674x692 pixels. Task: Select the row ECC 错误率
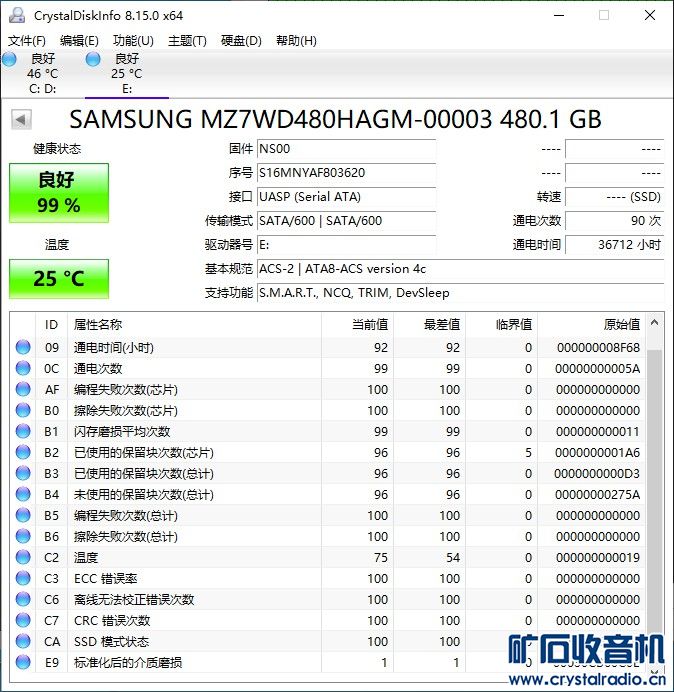click(x=328, y=578)
